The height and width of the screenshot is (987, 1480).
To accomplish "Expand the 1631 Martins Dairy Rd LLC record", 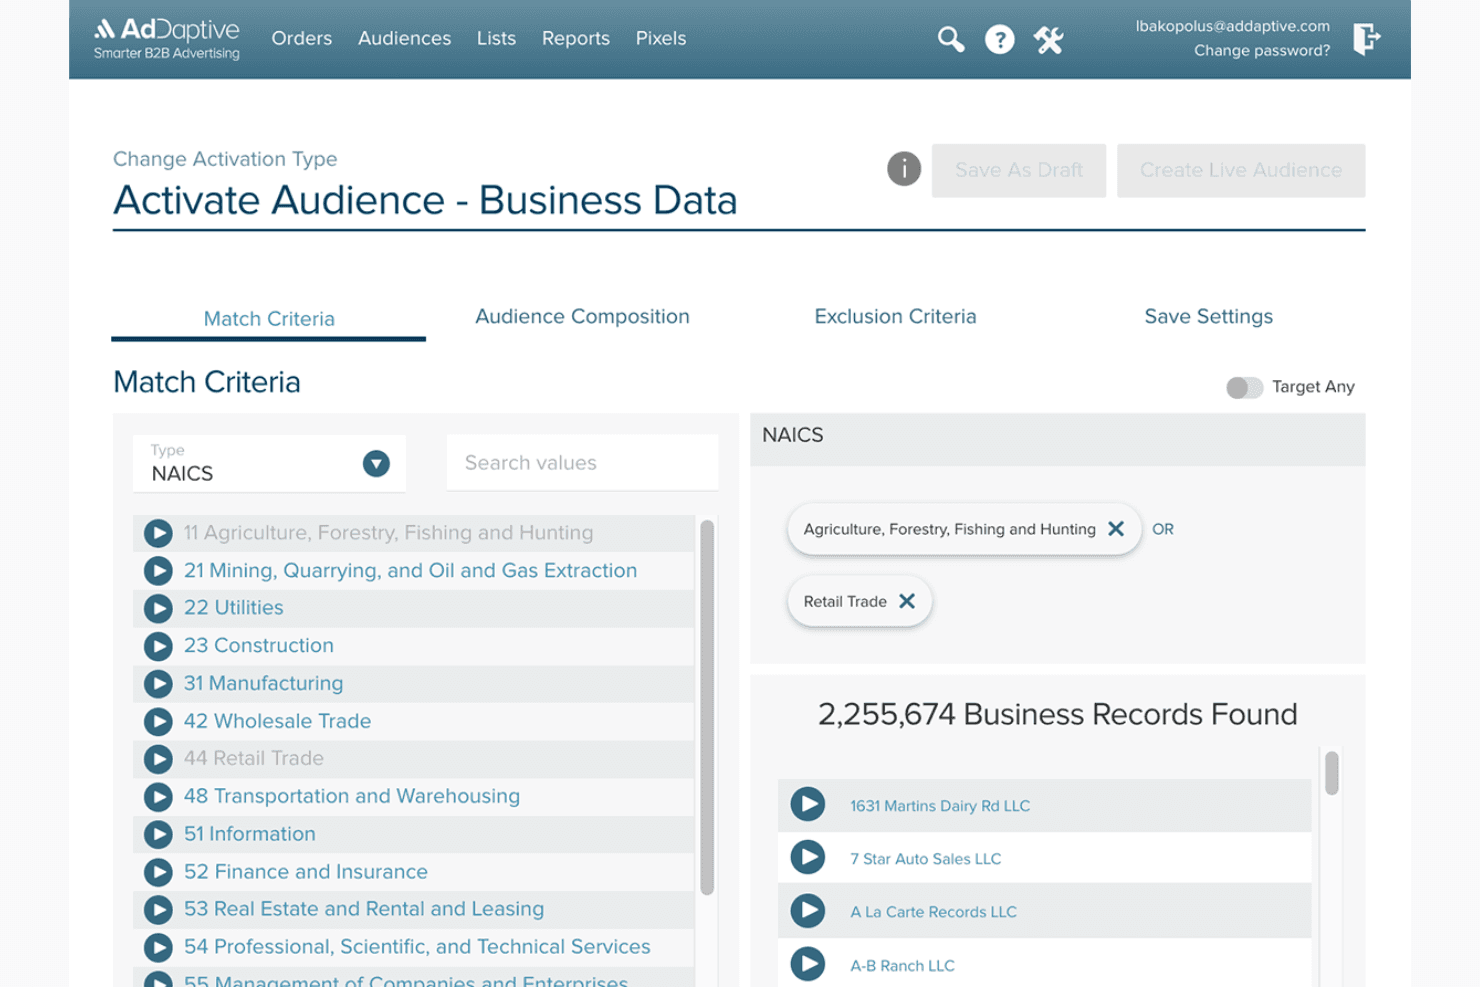I will point(808,805).
